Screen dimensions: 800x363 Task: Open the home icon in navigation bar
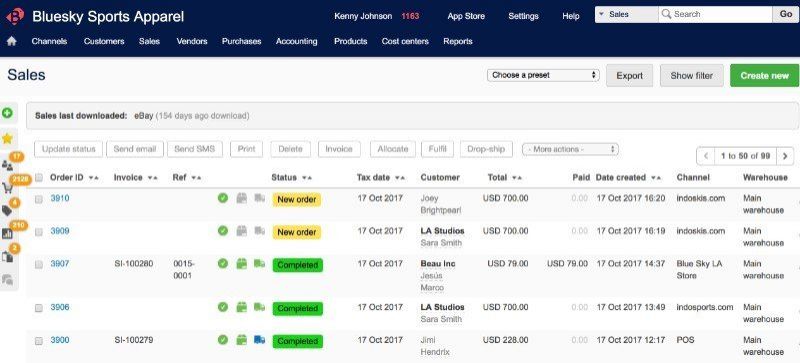click(12, 41)
